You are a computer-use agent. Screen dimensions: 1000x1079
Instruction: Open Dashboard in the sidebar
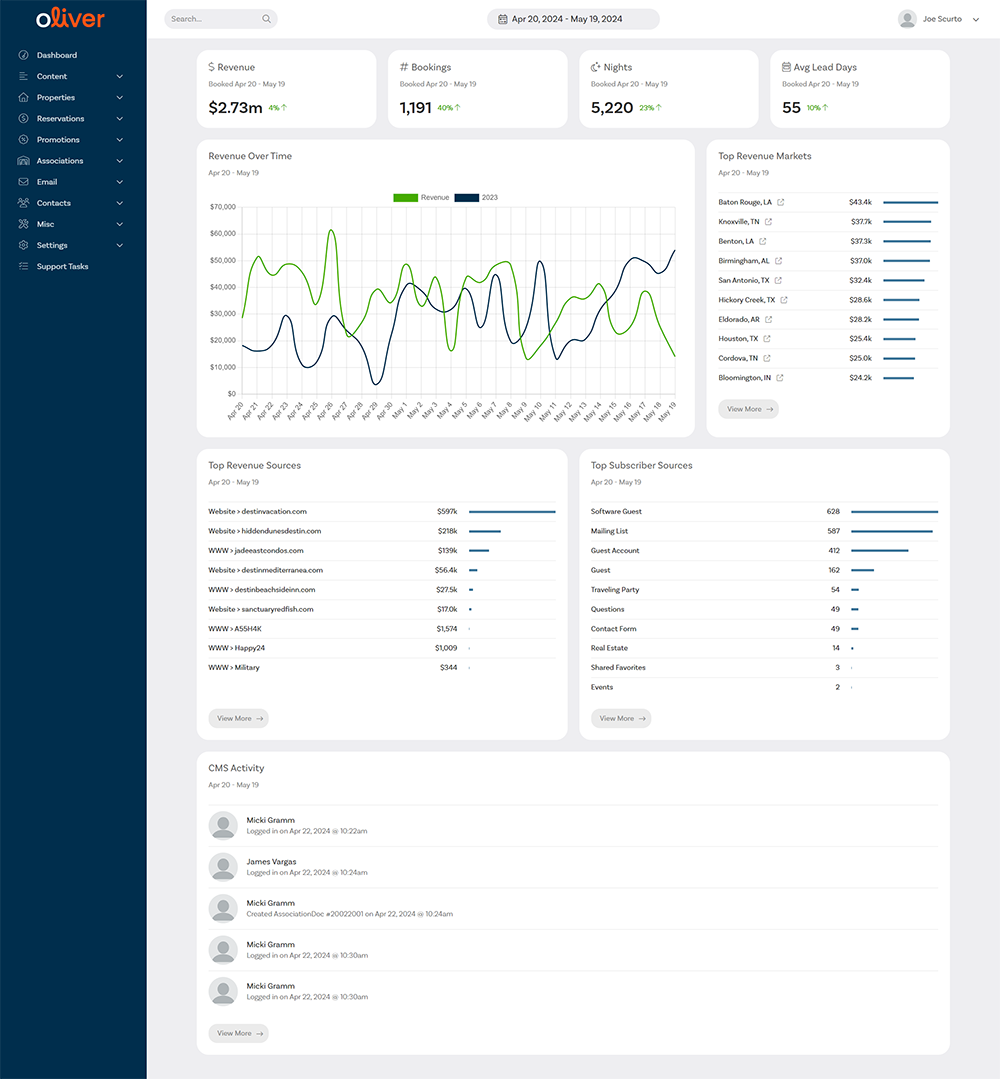[x=57, y=55]
